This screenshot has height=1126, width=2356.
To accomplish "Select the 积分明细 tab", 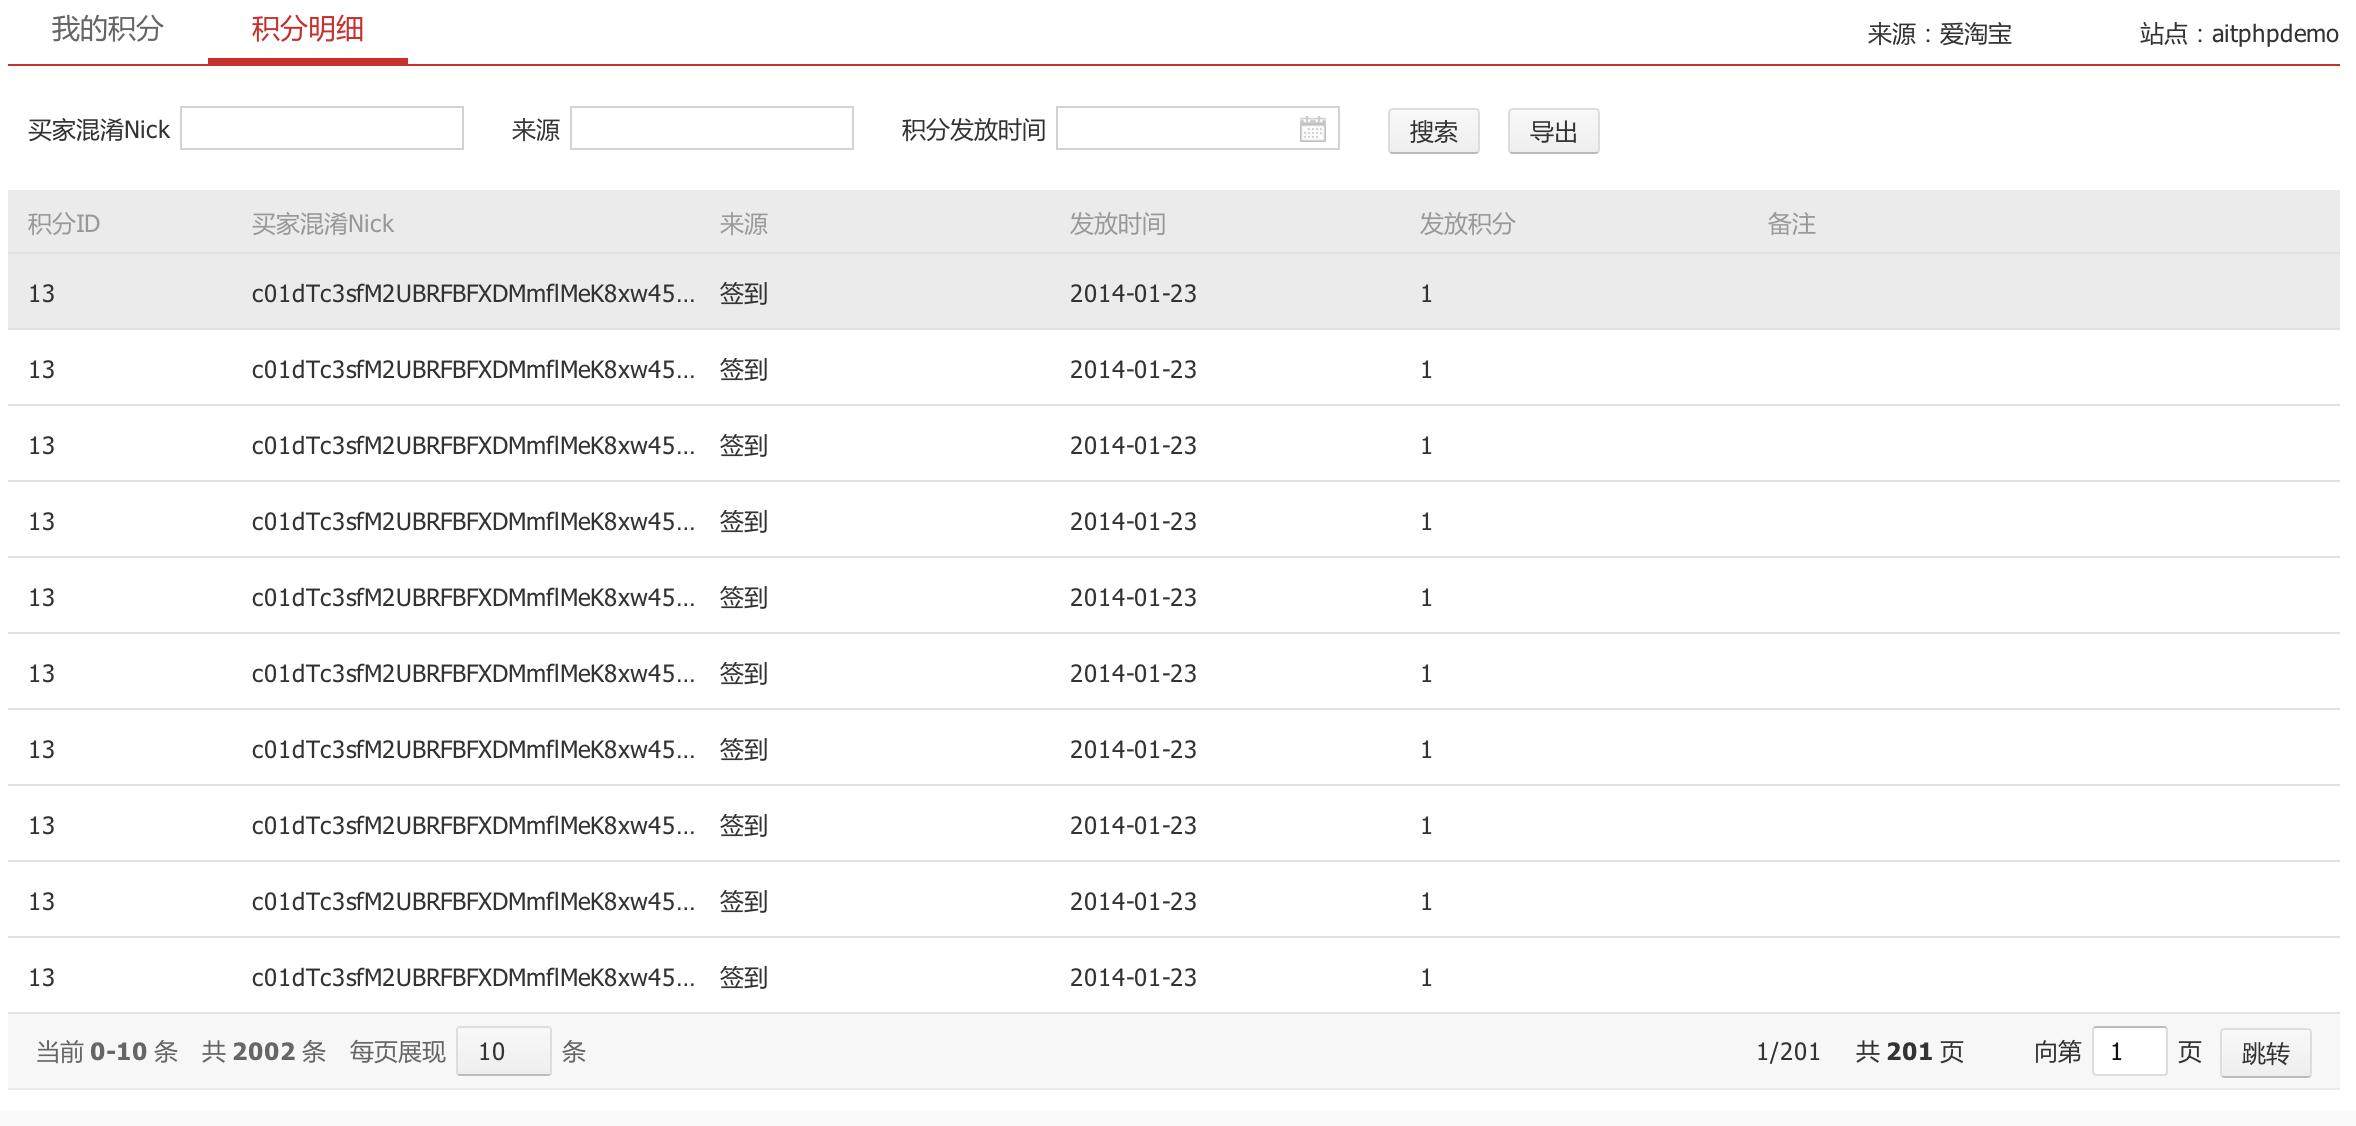I will click(307, 30).
